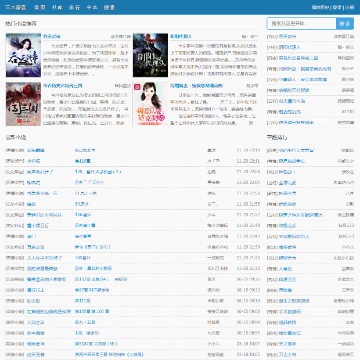Click the blue 搜索 search button
The height and width of the screenshot is (360, 360).
point(345,24)
